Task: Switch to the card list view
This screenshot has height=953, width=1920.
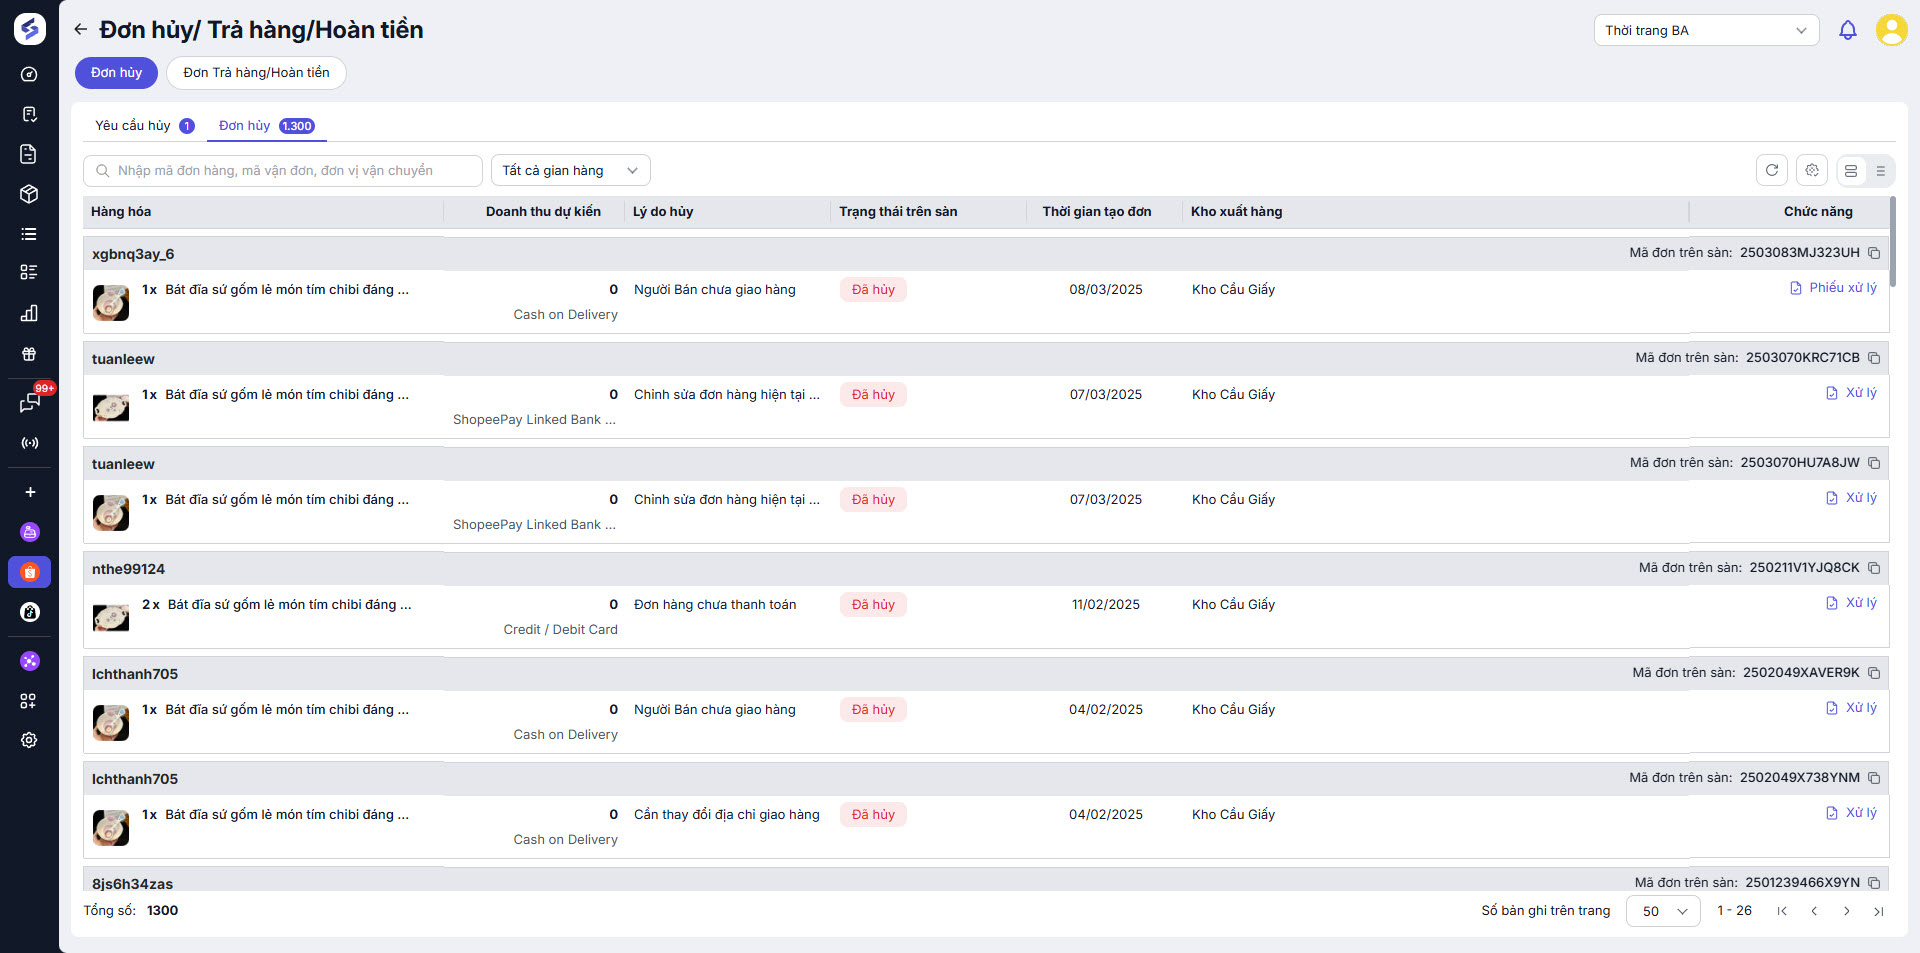Action: [x=1851, y=171]
